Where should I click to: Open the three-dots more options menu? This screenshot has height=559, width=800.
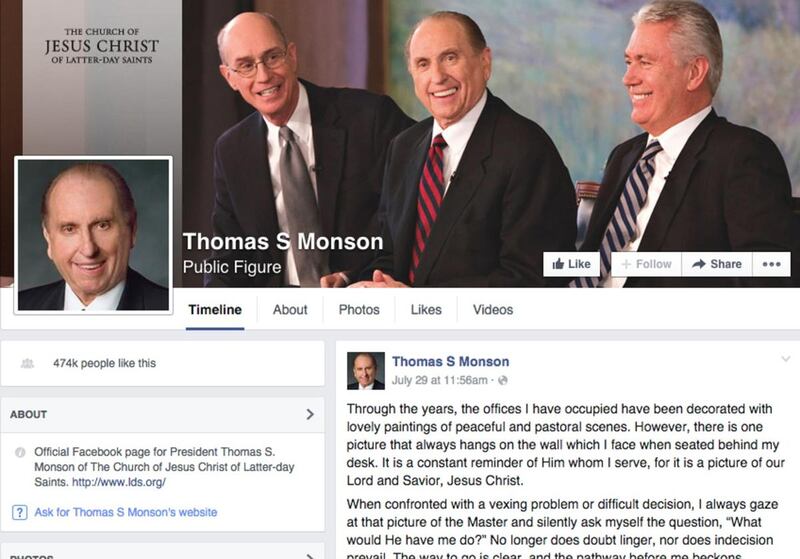(x=771, y=264)
